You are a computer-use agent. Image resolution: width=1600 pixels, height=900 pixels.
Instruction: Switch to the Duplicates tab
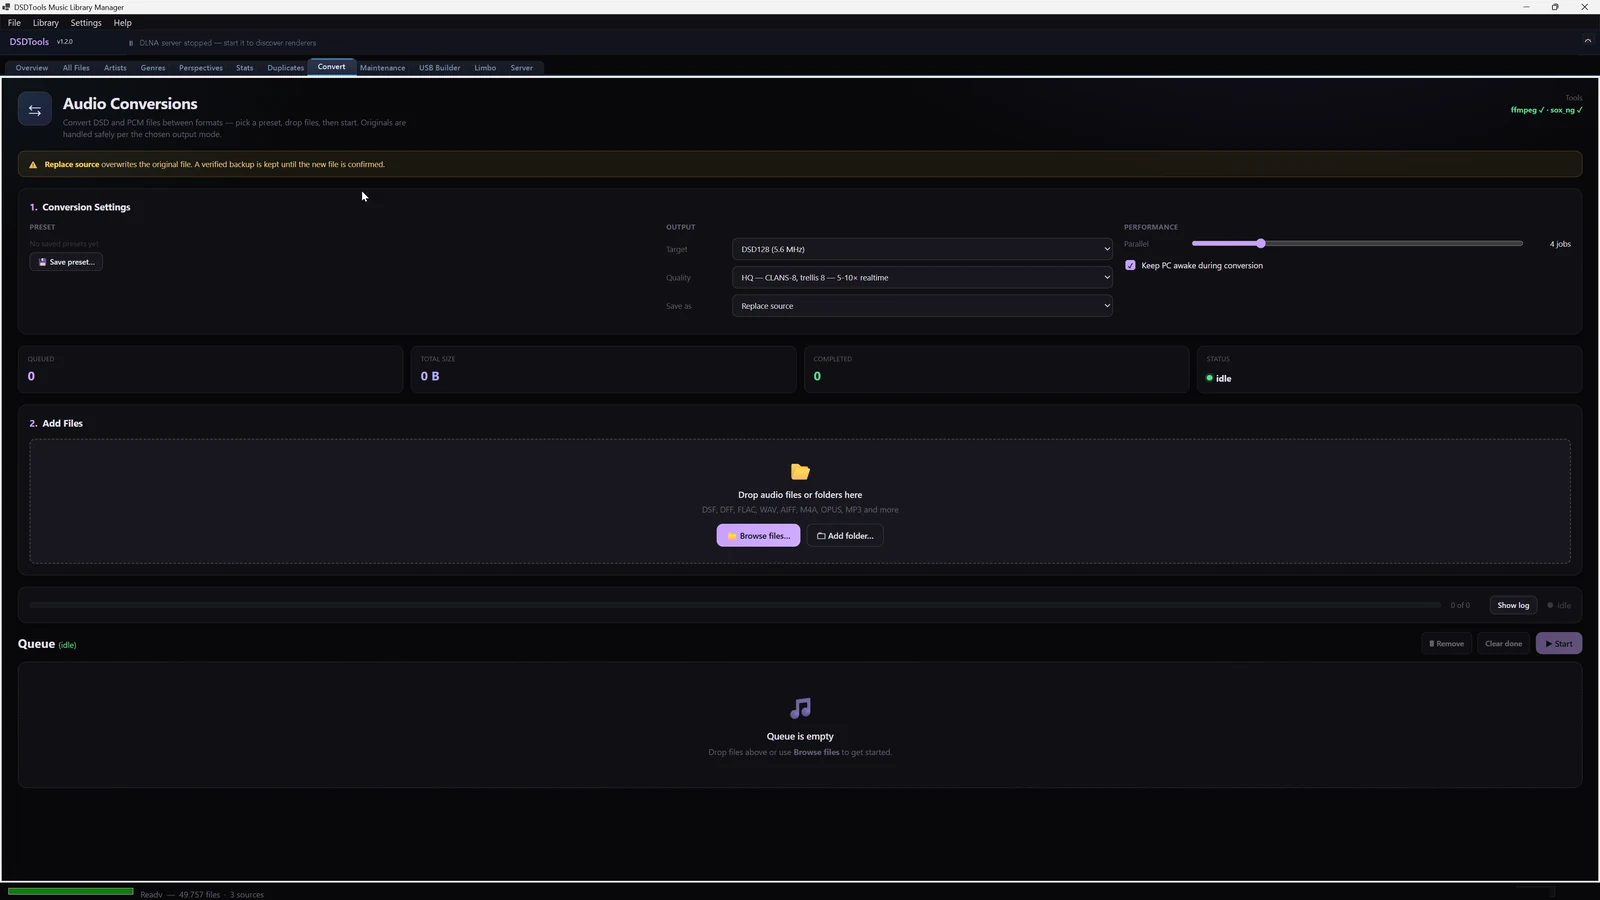click(x=285, y=68)
